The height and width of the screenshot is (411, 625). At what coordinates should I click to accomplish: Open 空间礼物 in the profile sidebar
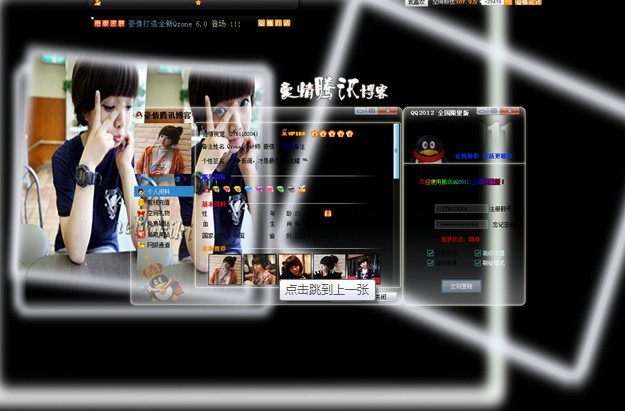point(155,213)
